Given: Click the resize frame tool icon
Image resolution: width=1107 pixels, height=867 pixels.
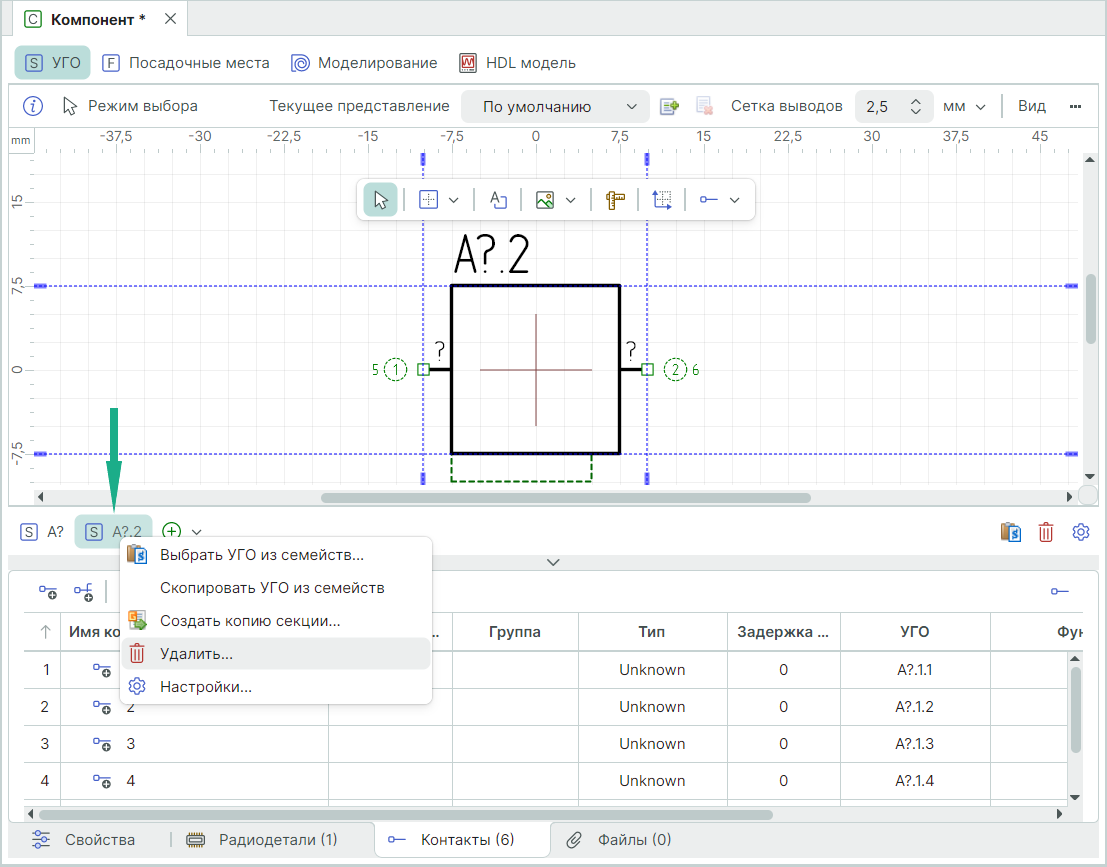Looking at the screenshot, I should point(662,200).
